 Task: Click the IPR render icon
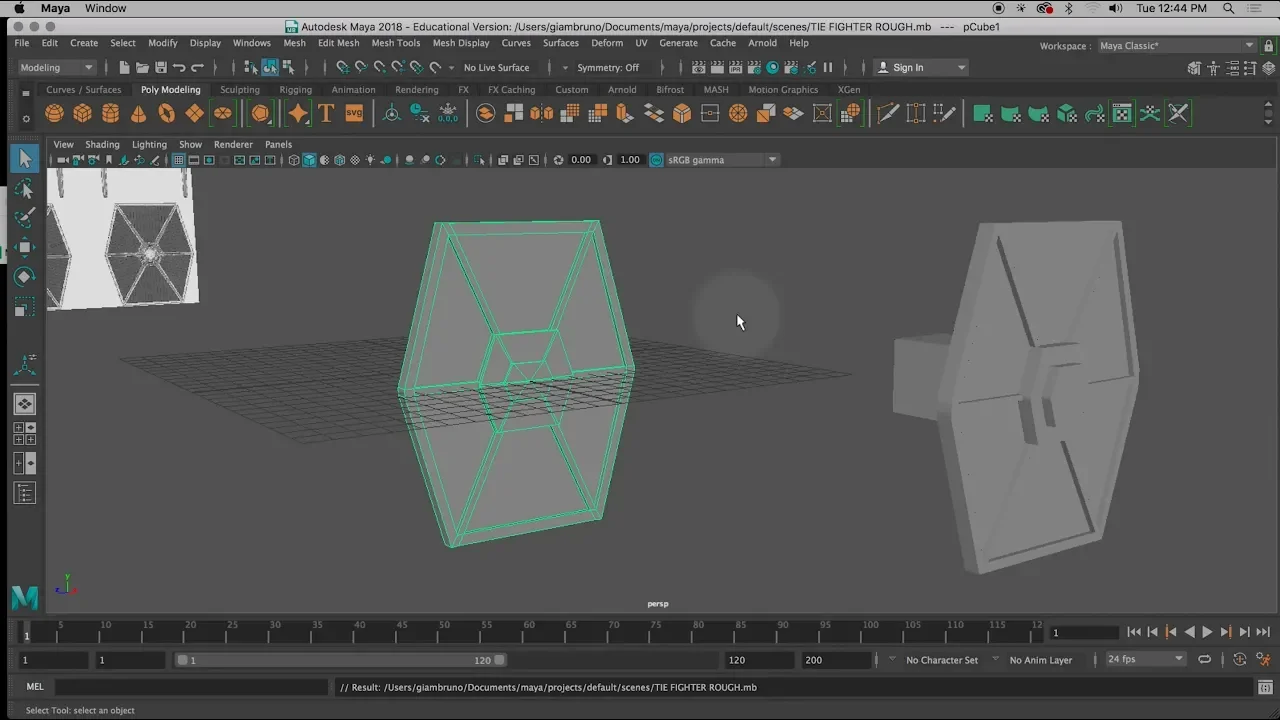(x=736, y=67)
